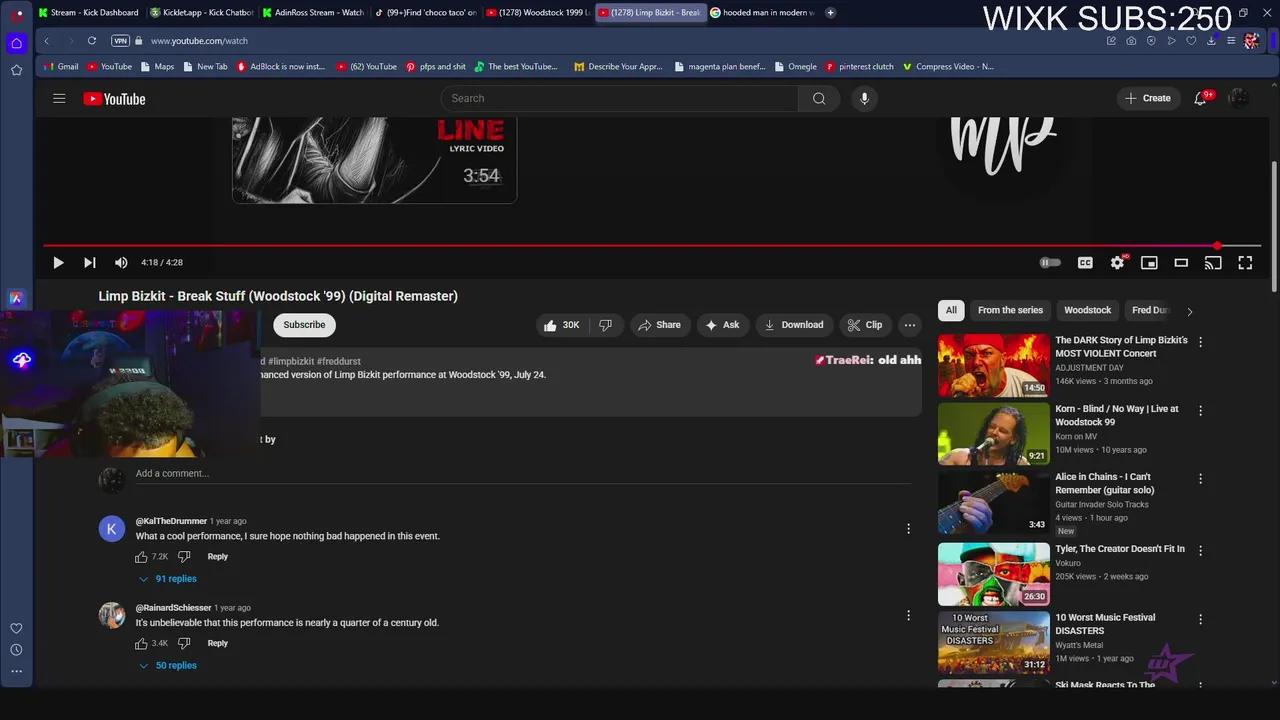Viewport: 1280px width, 720px height.
Task: Open the browser VPN badge
Action: [x=121, y=41]
